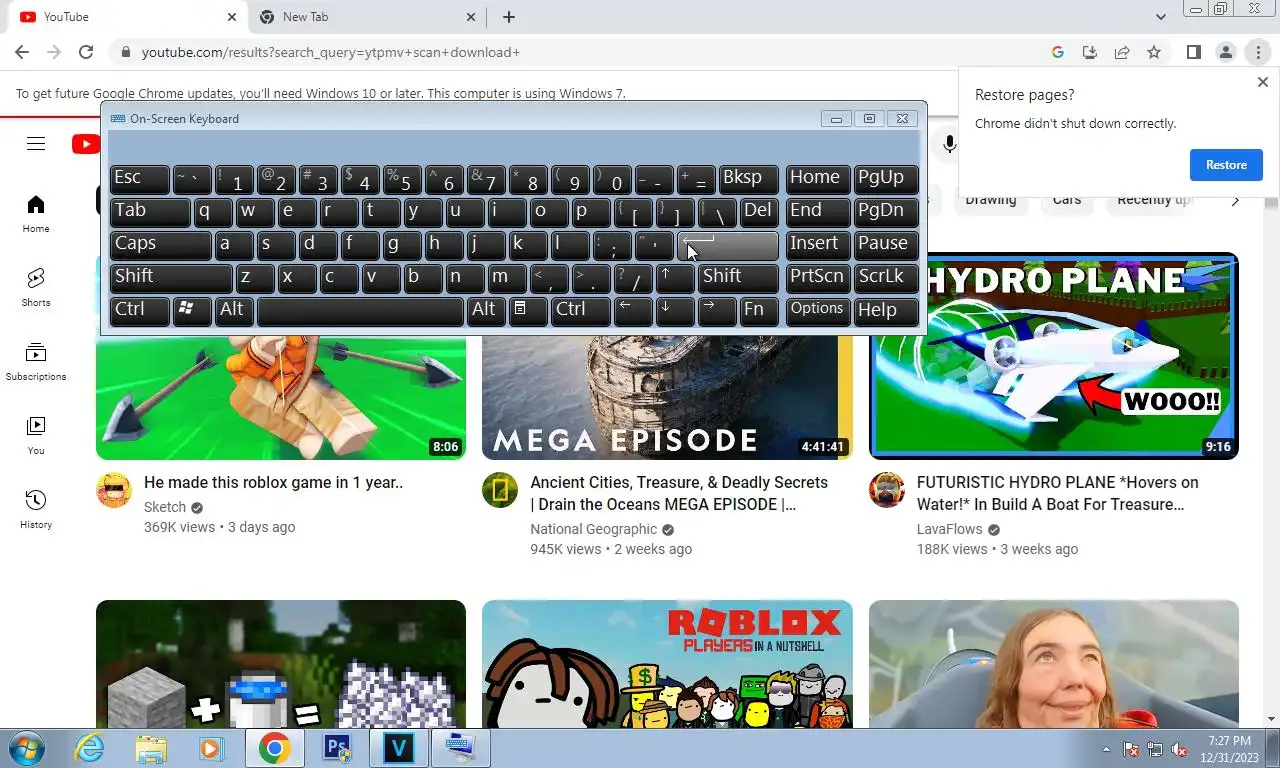The height and width of the screenshot is (768, 1280).
Task: Open 'FUTURISTIC HYDRO PLANE' video title
Action: tap(1057, 493)
